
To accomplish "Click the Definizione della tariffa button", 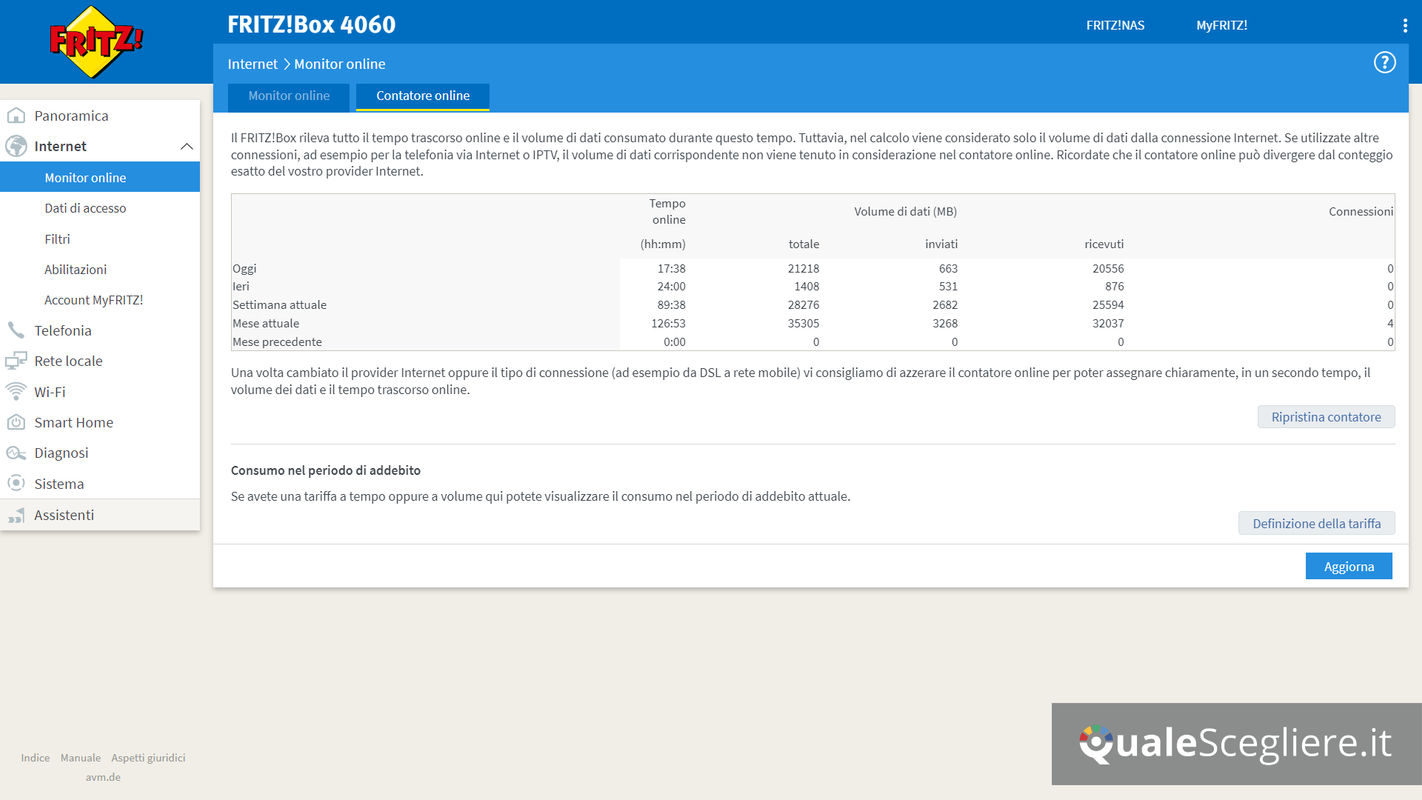I will 1316,523.
